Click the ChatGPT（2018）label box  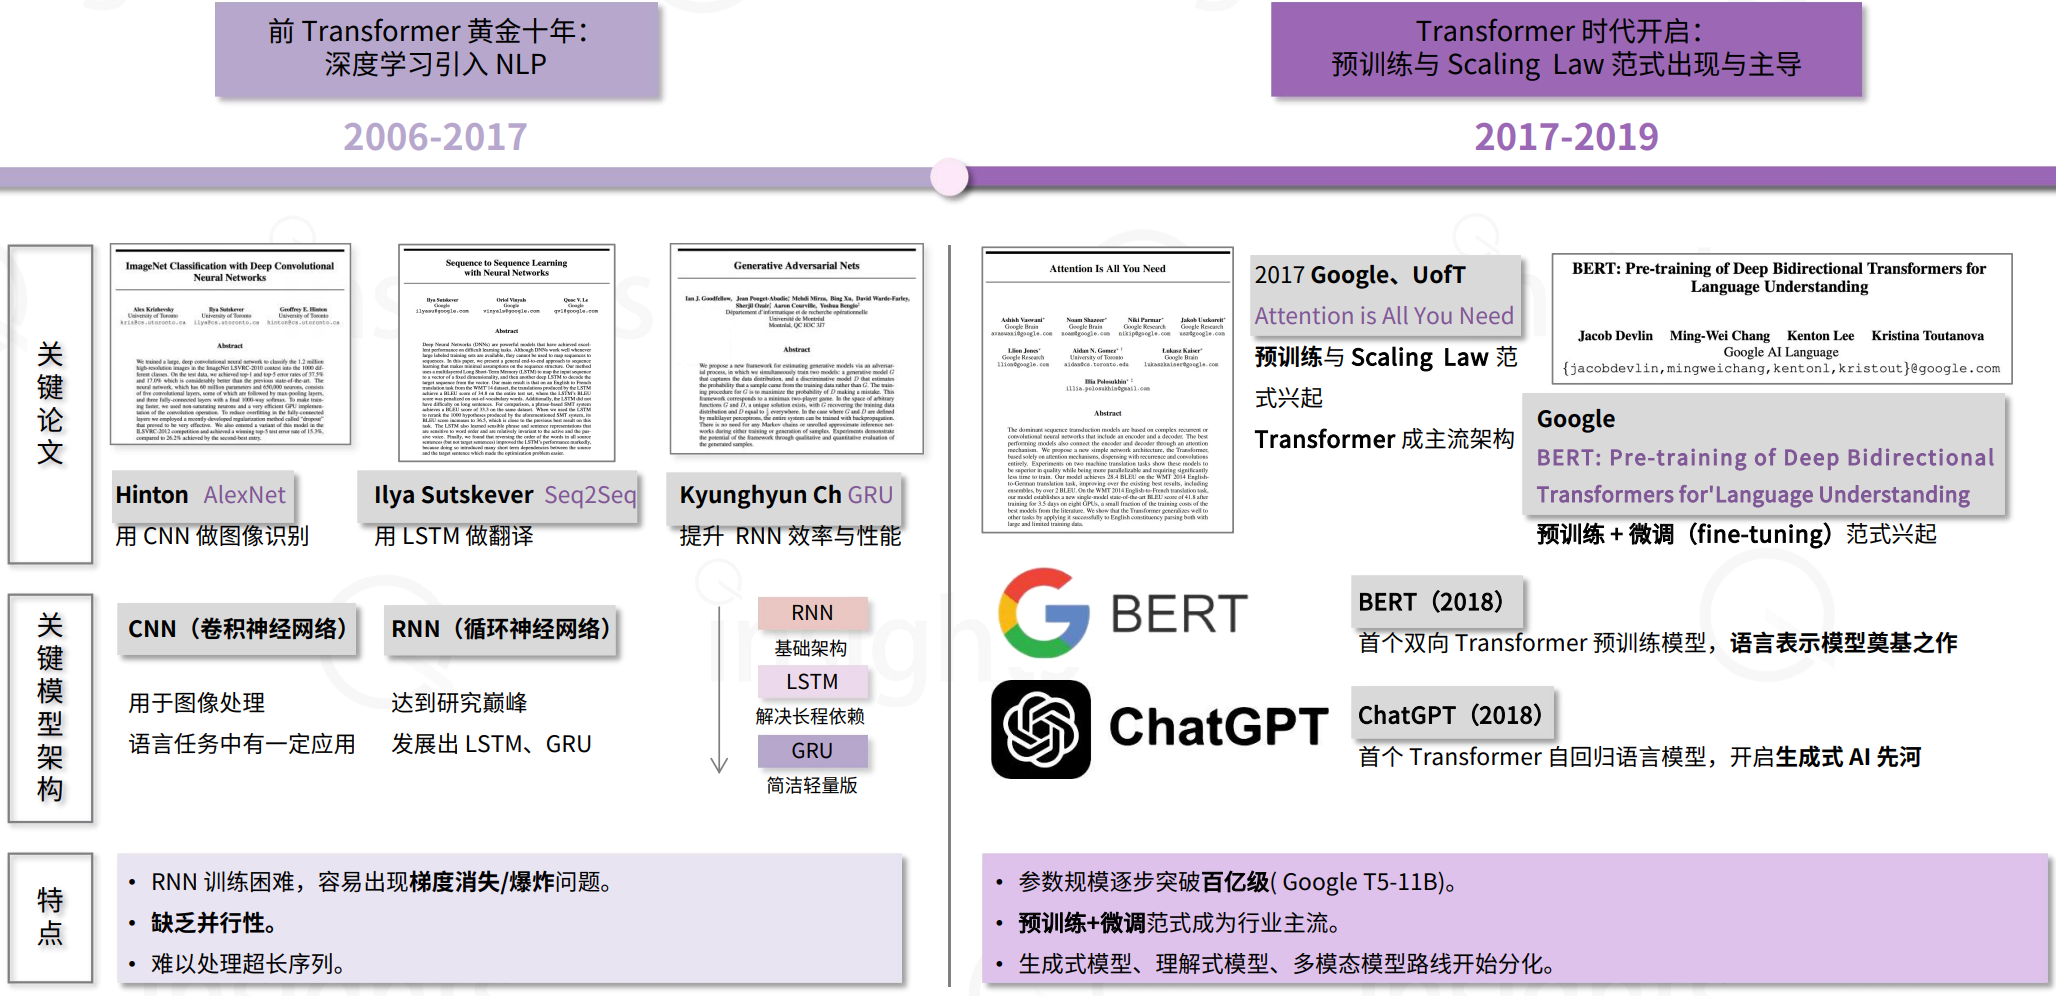coord(1452,715)
